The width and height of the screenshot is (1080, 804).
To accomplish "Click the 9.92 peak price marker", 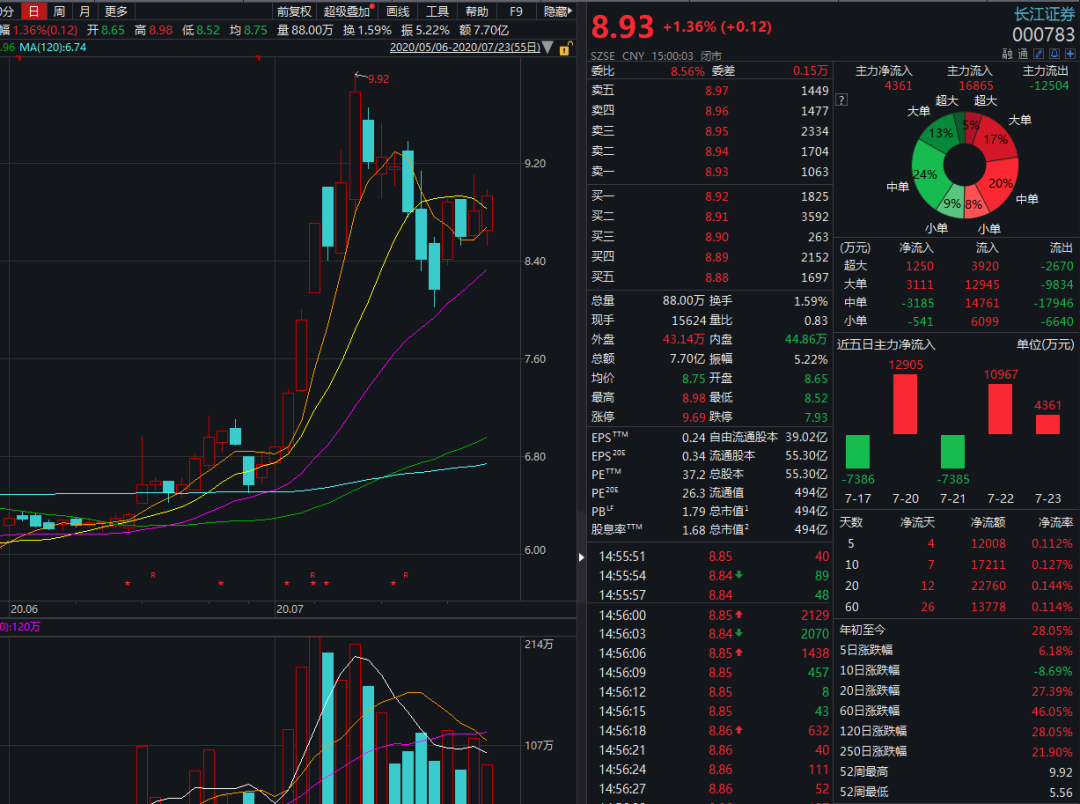I will coord(377,78).
